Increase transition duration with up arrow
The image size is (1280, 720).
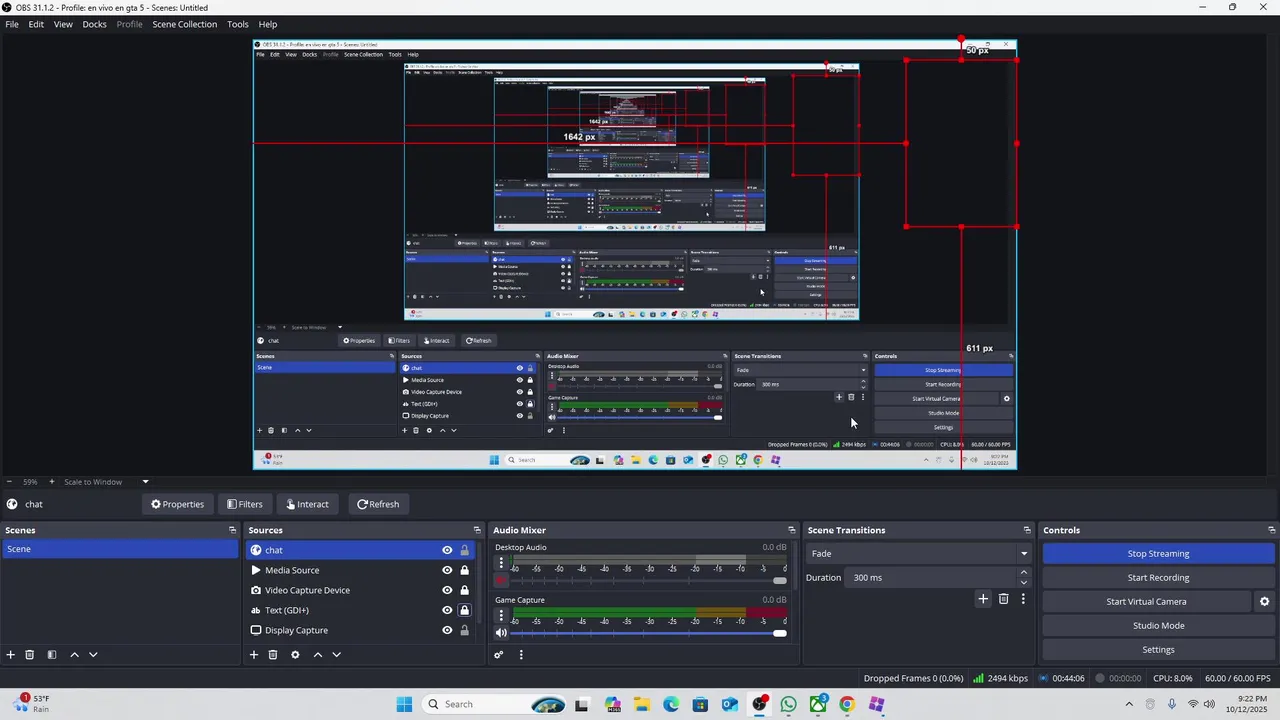(x=1024, y=573)
